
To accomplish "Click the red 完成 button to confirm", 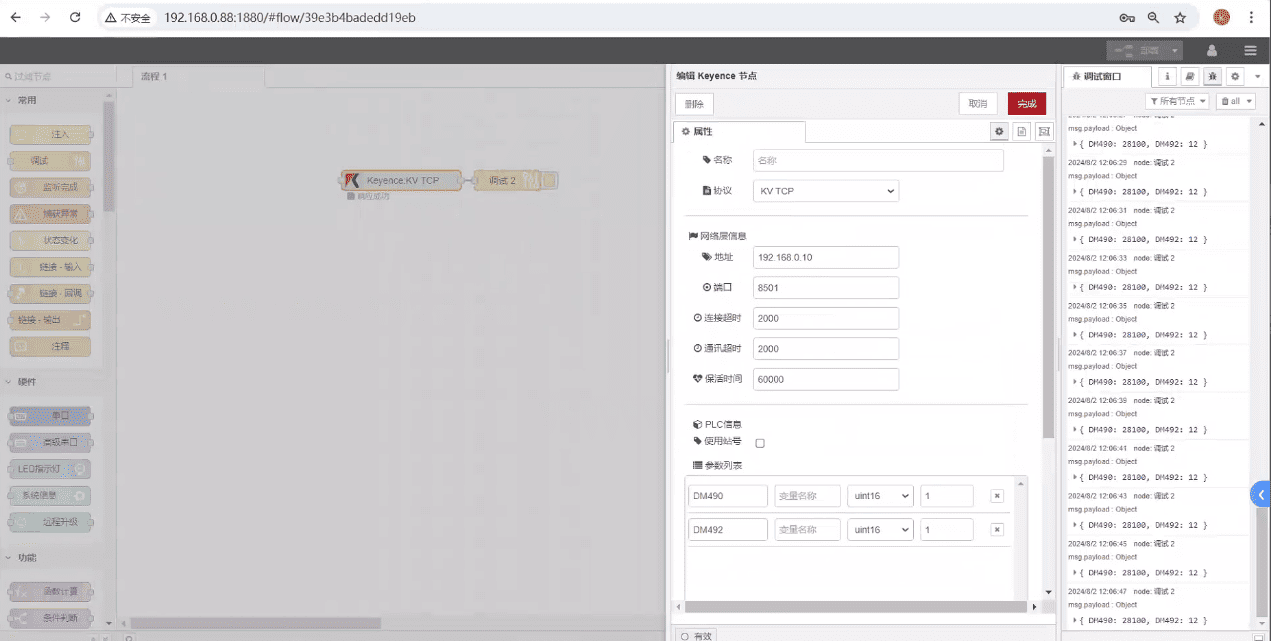I will tap(1026, 103).
